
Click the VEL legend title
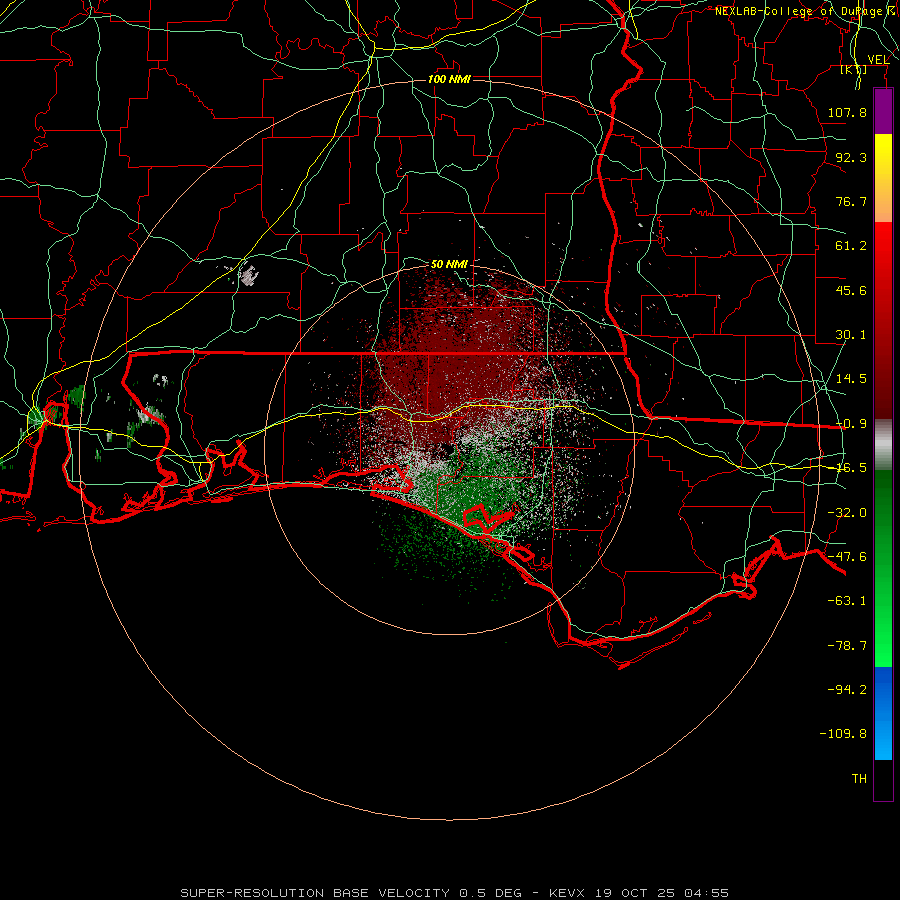coord(878,60)
